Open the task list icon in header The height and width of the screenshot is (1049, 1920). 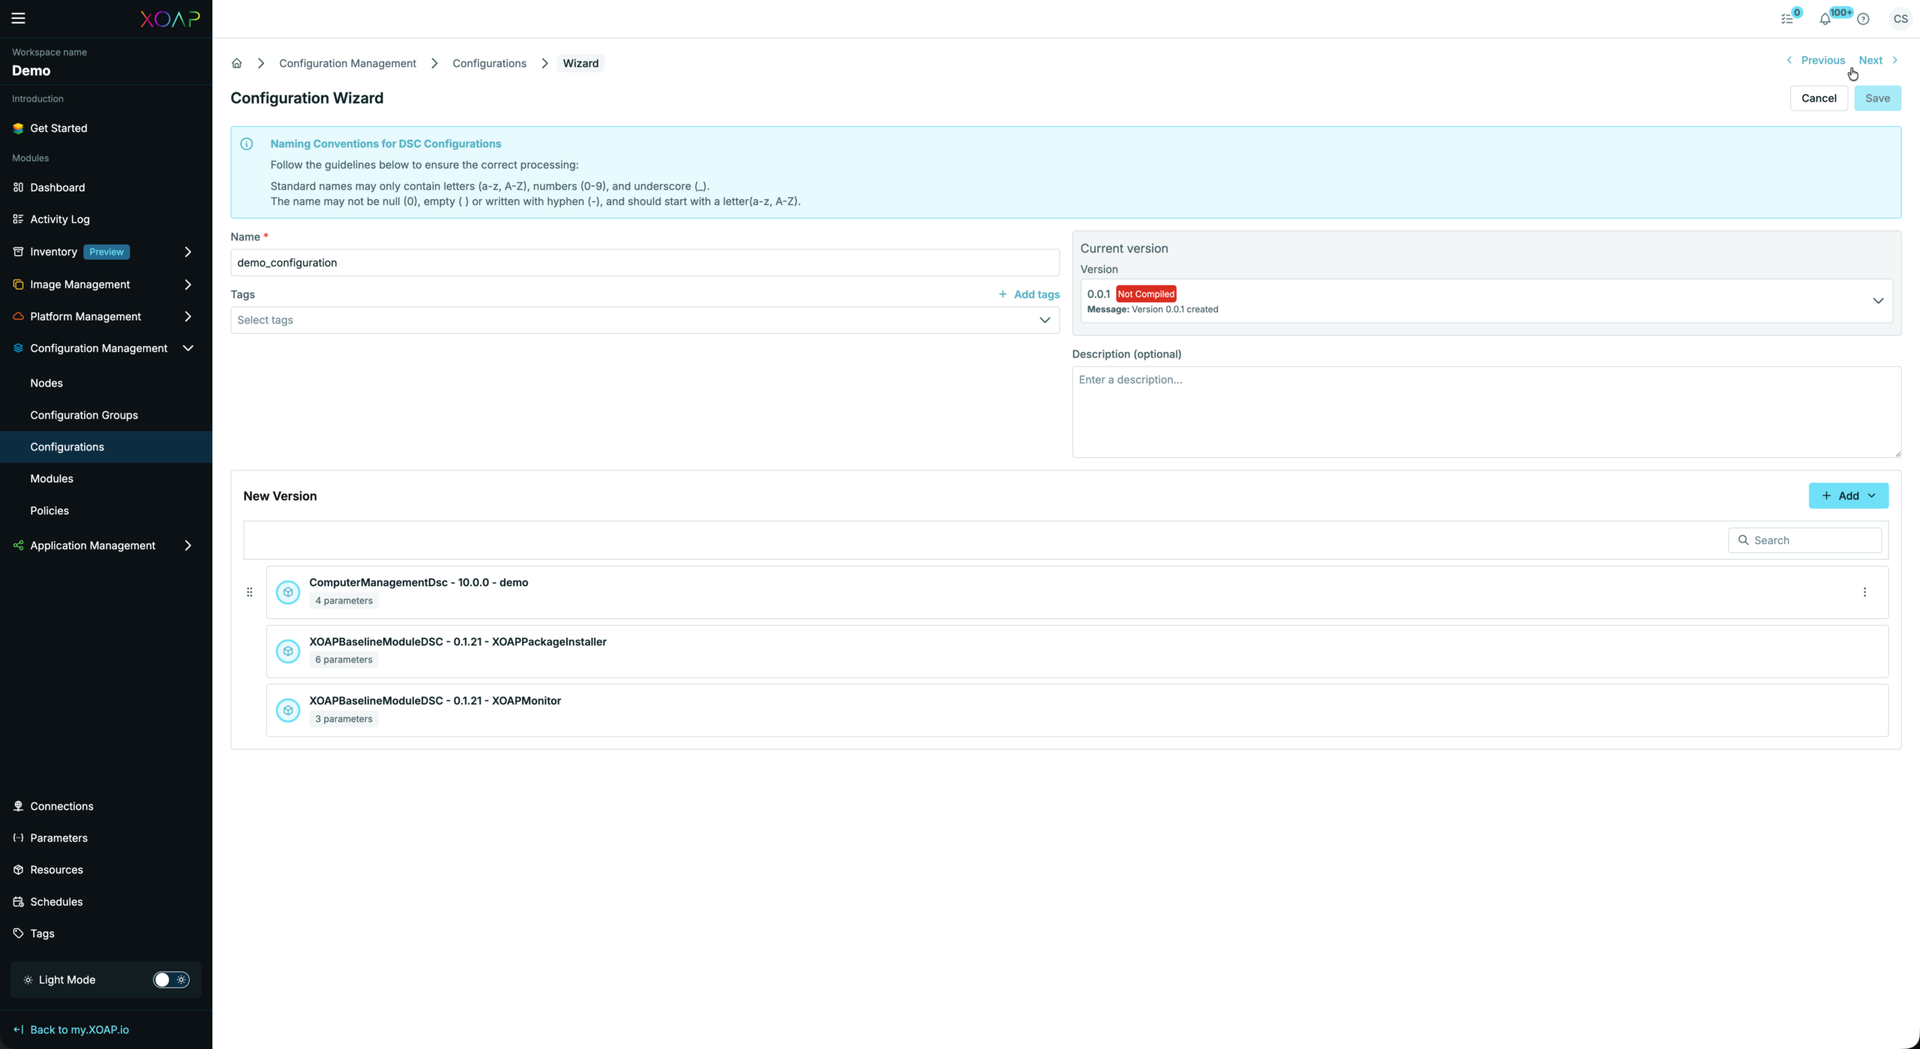[1787, 19]
